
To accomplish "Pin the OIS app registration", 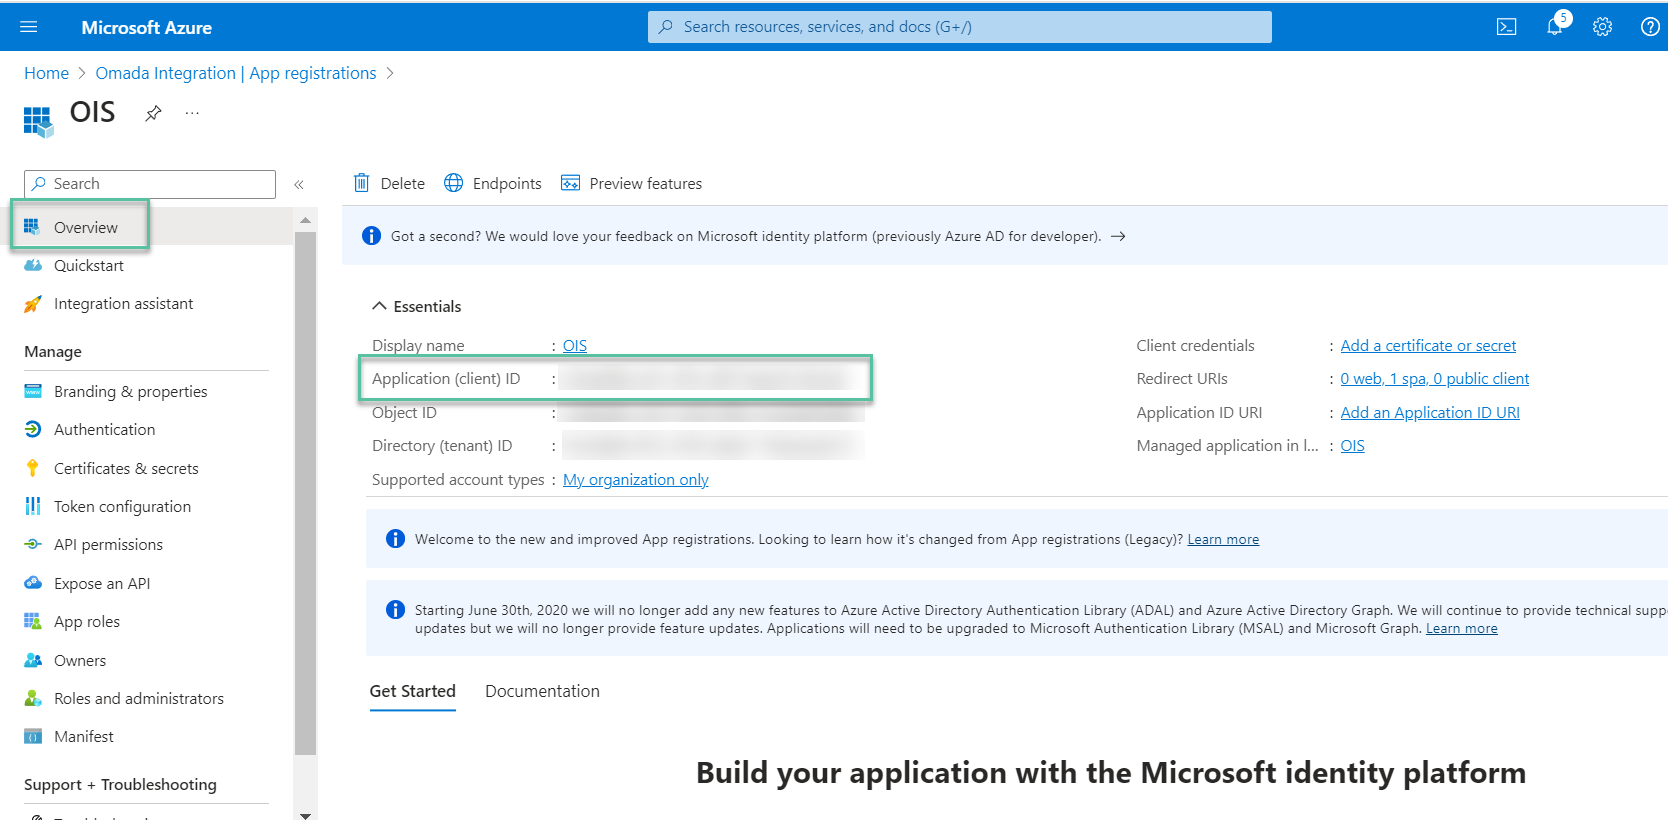I will tap(153, 113).
